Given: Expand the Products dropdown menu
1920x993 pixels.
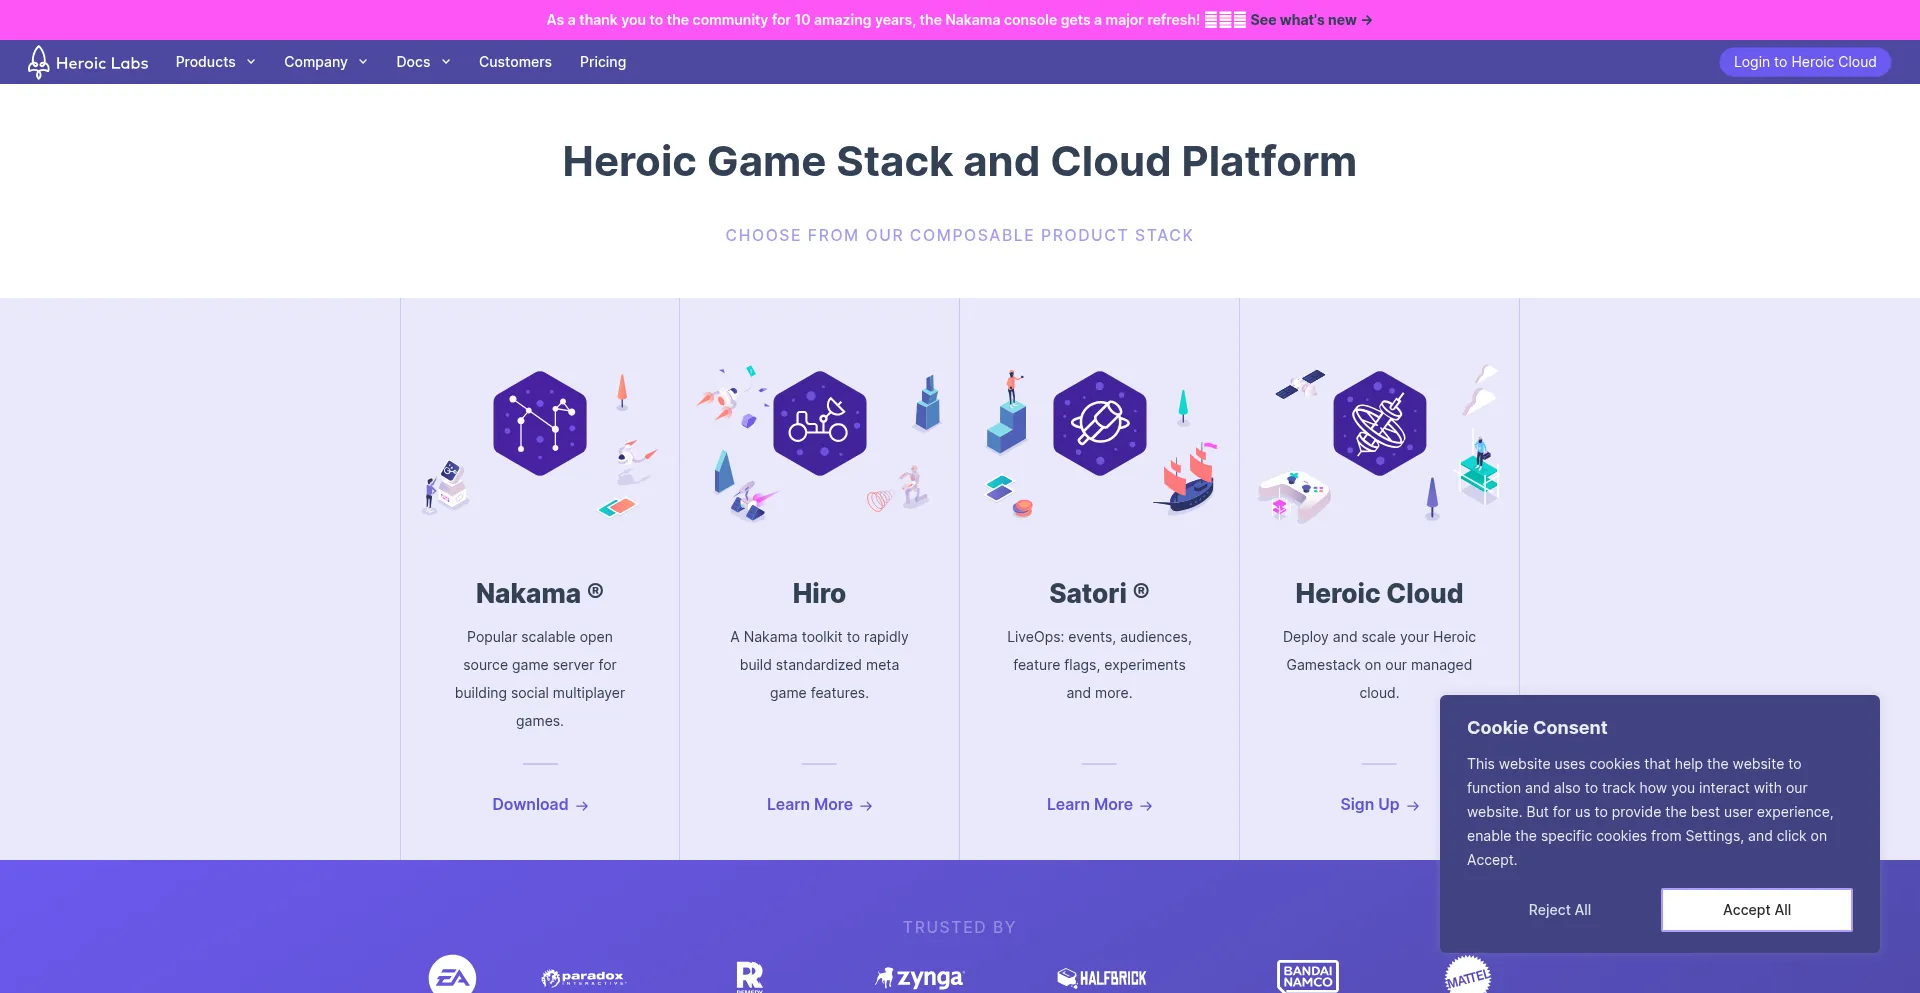Looking at the screenshot, I should (x=215, y=62).
